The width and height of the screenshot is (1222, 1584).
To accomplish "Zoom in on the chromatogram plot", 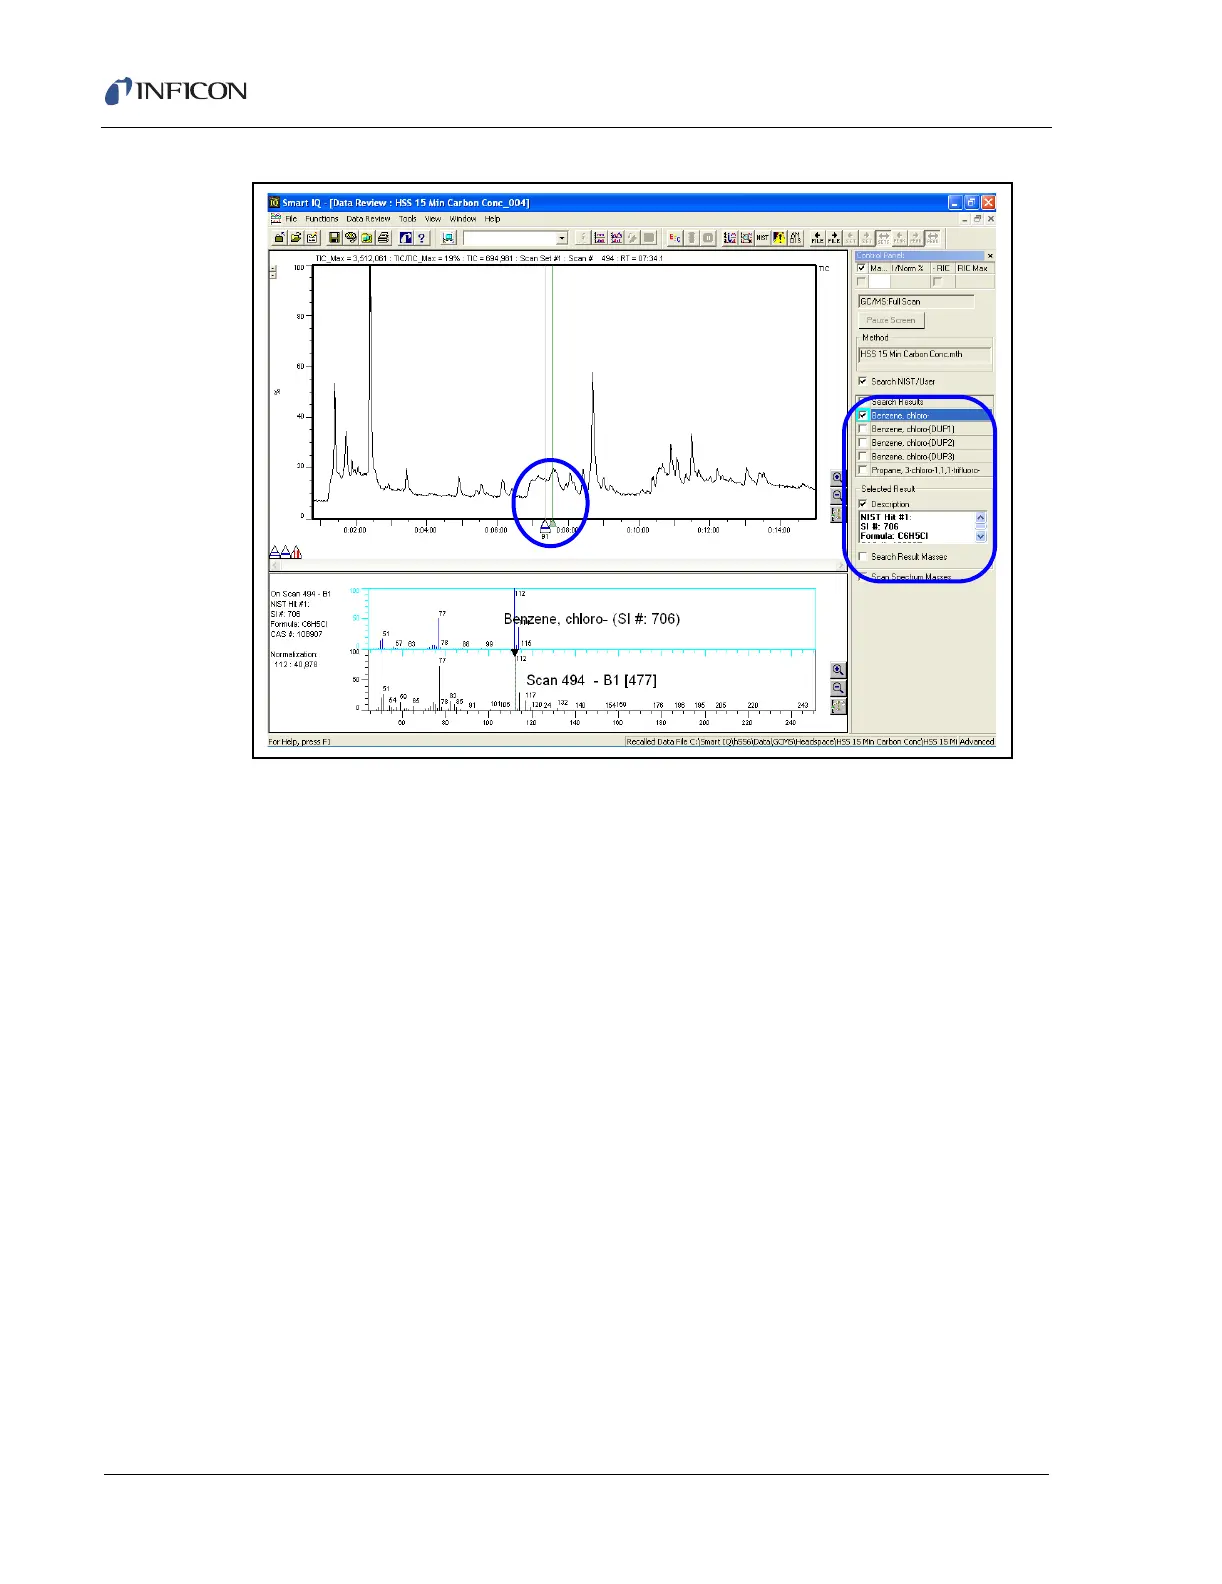I will point(838,478).
